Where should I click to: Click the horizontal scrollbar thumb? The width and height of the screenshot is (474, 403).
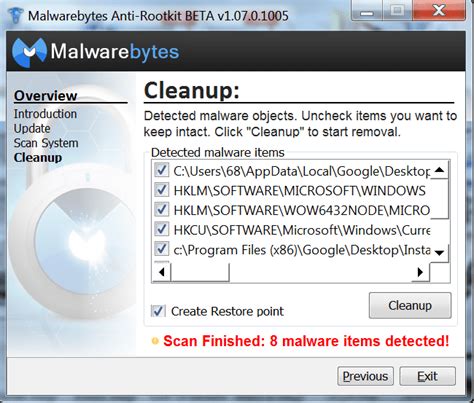coord(200,272)
